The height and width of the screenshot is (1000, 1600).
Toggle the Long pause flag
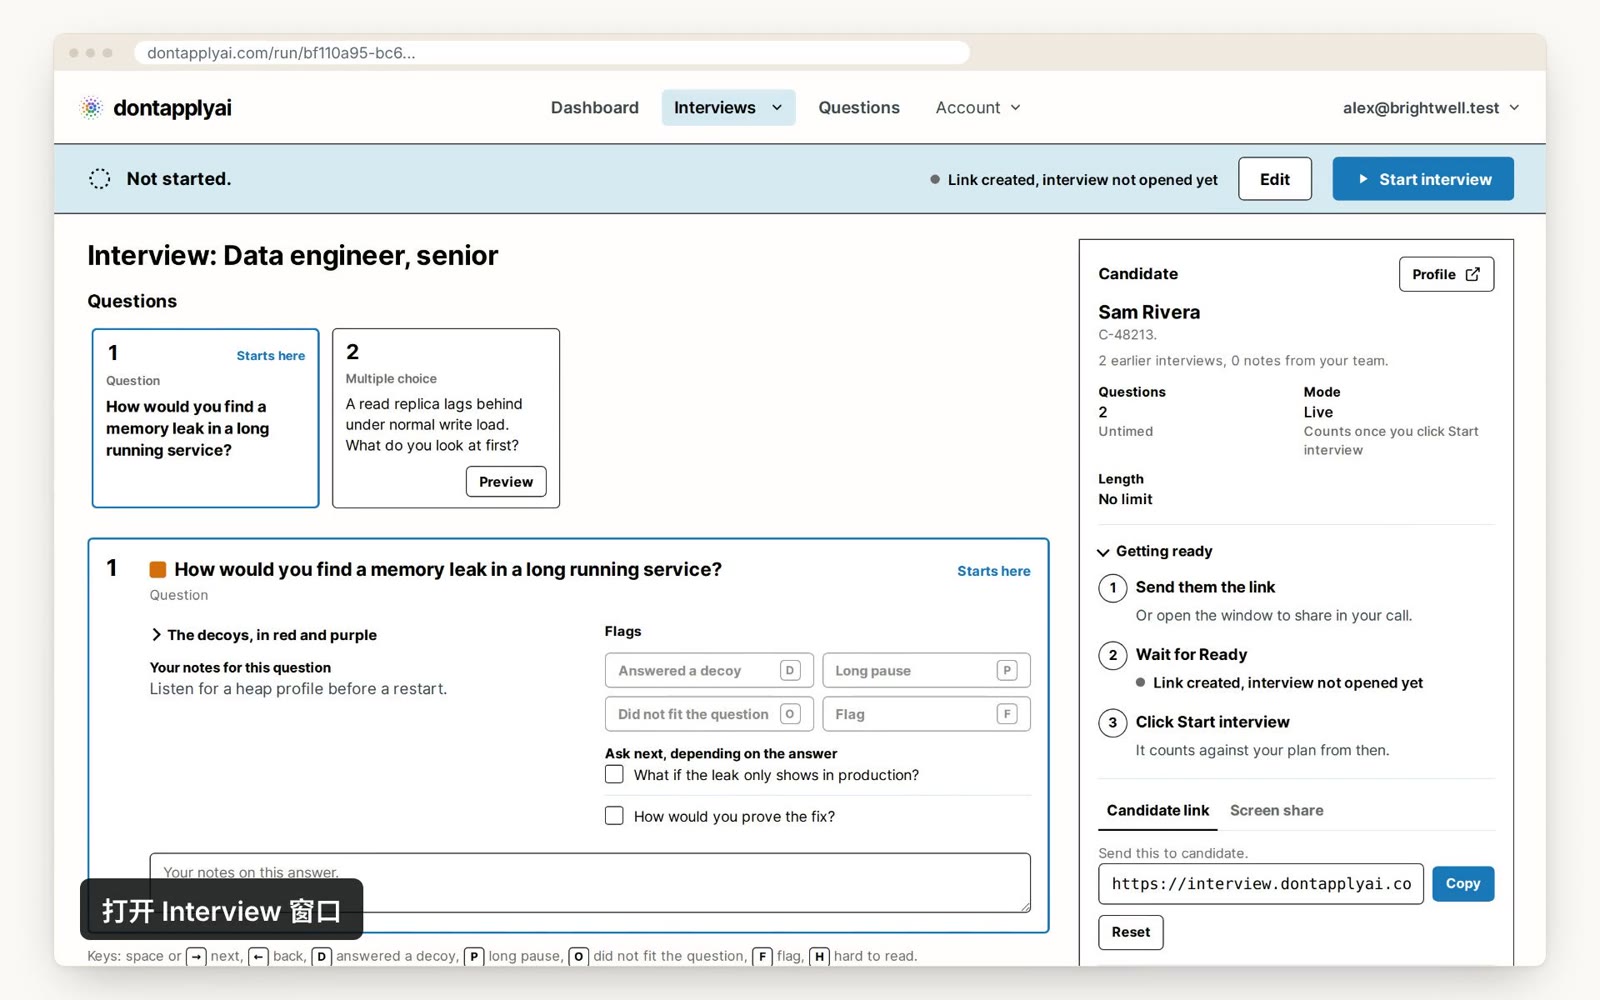[926, 670]
